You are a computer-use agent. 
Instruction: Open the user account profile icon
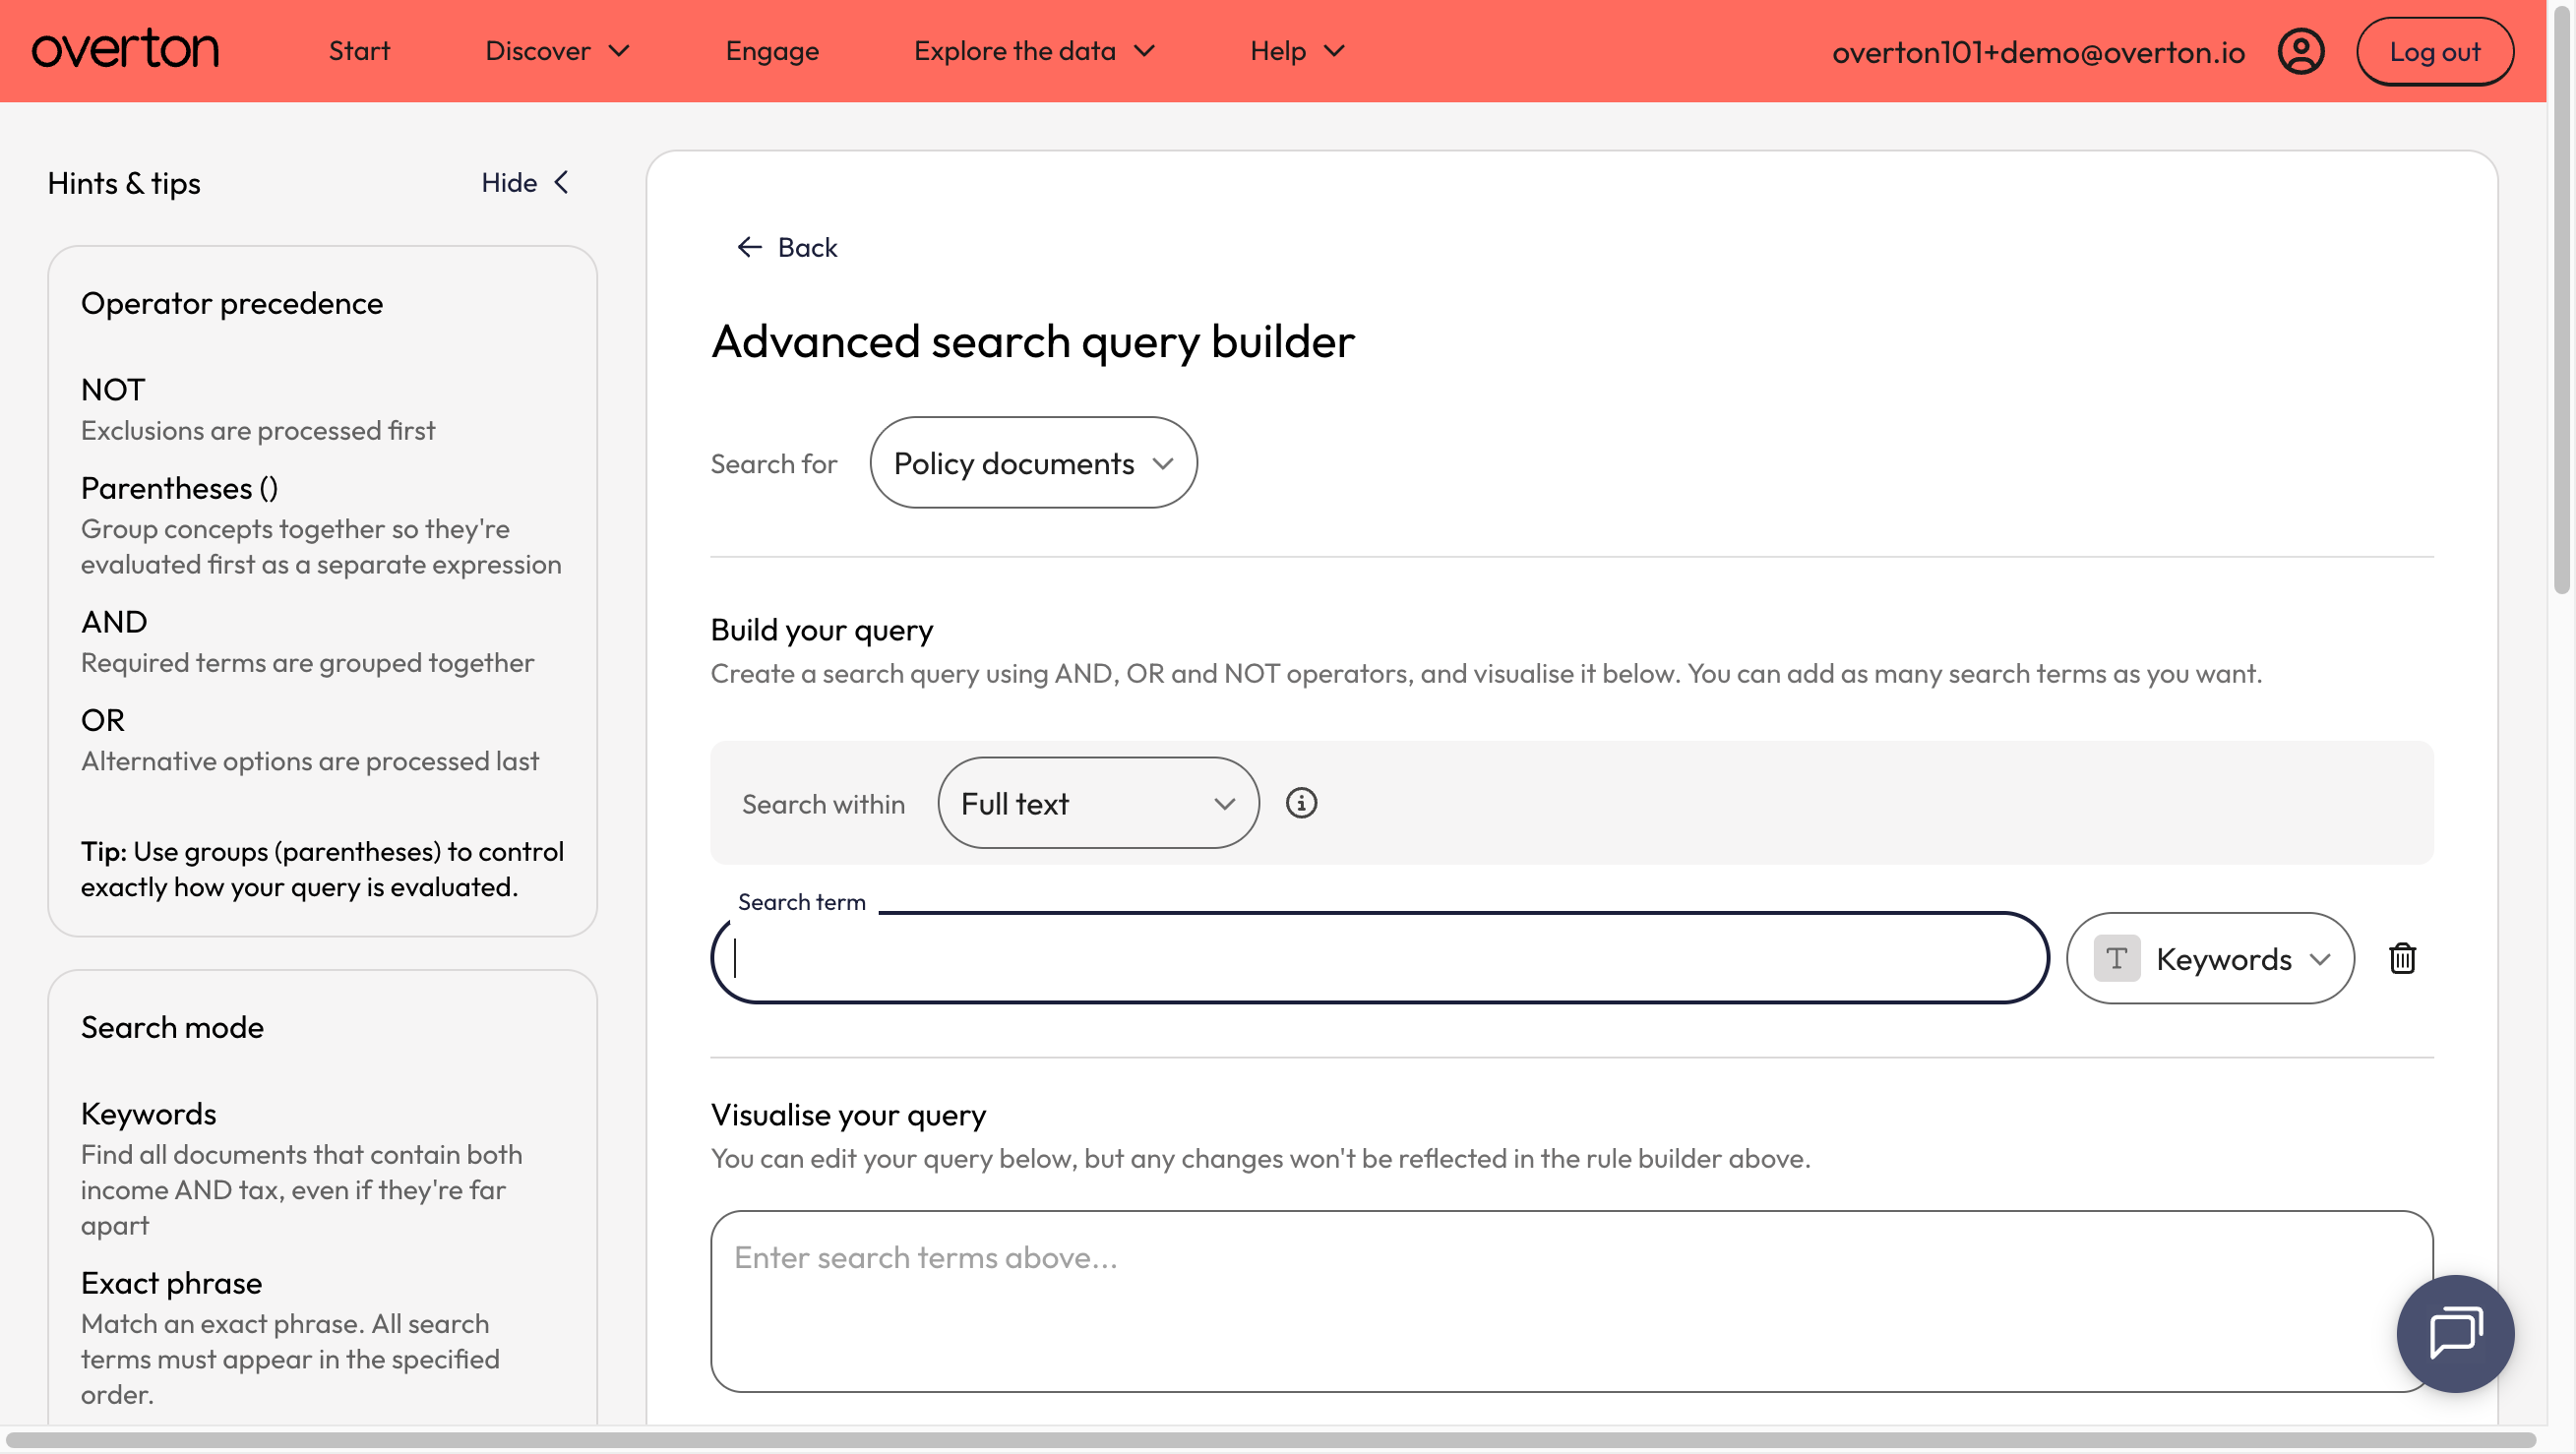2300,51
